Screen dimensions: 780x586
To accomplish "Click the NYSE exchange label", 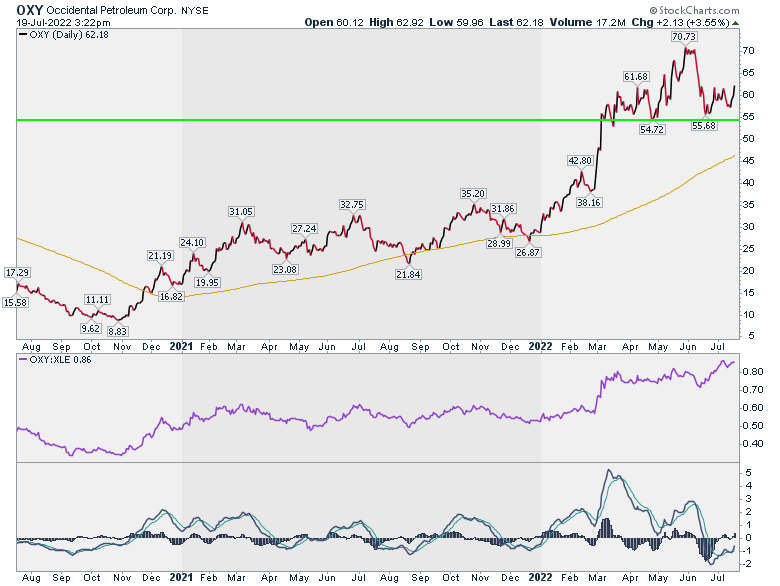I will (195, 10).
